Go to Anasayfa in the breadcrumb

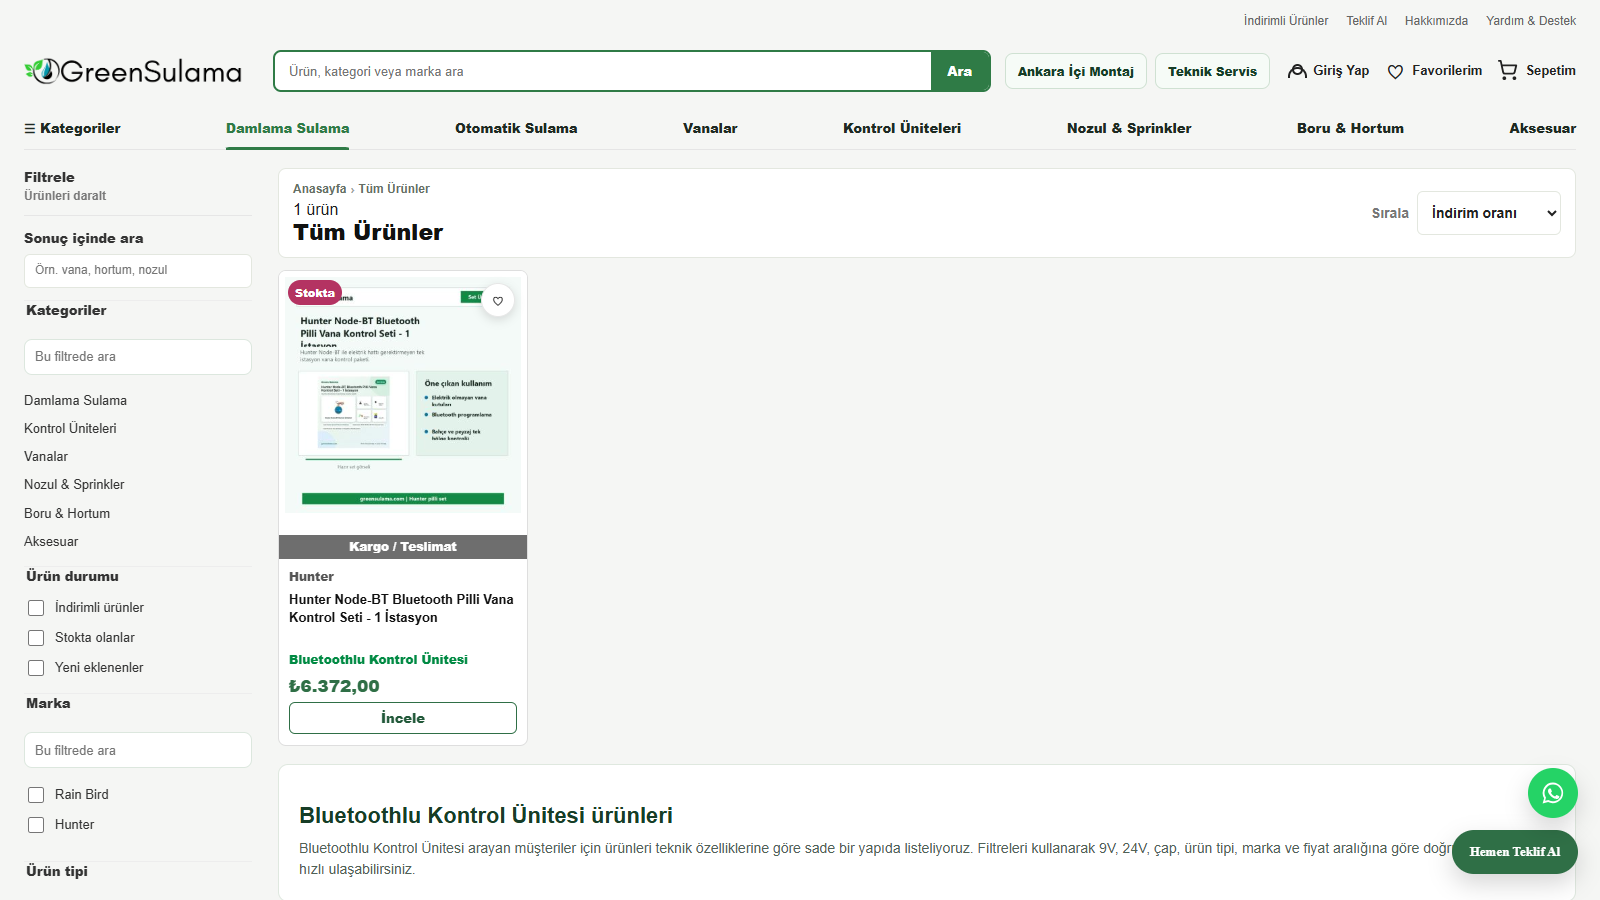(x=320, y=189)
